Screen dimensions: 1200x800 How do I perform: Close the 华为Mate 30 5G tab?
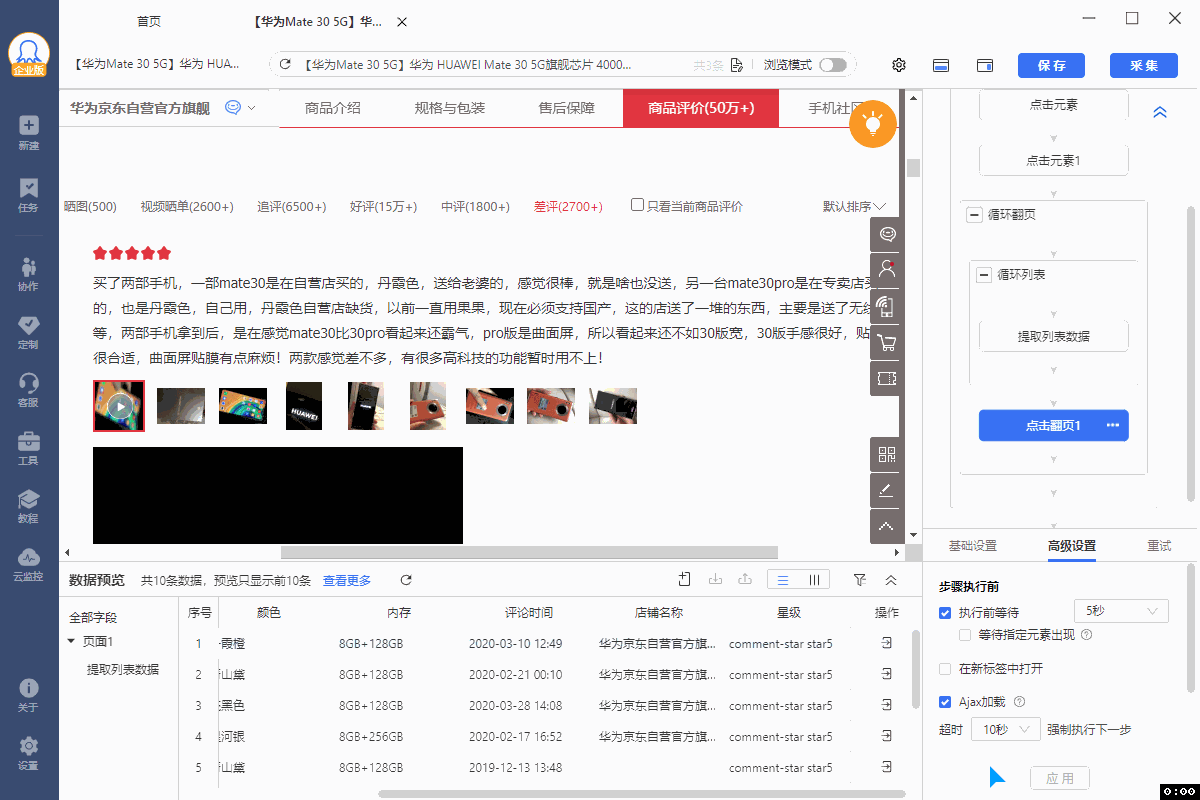[402, 21]
